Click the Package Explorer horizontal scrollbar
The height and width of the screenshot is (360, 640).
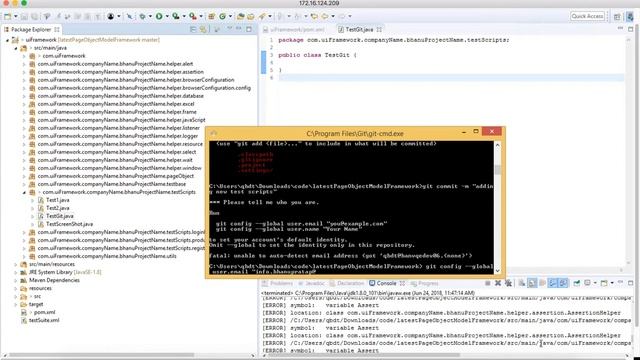coord(102,355)
